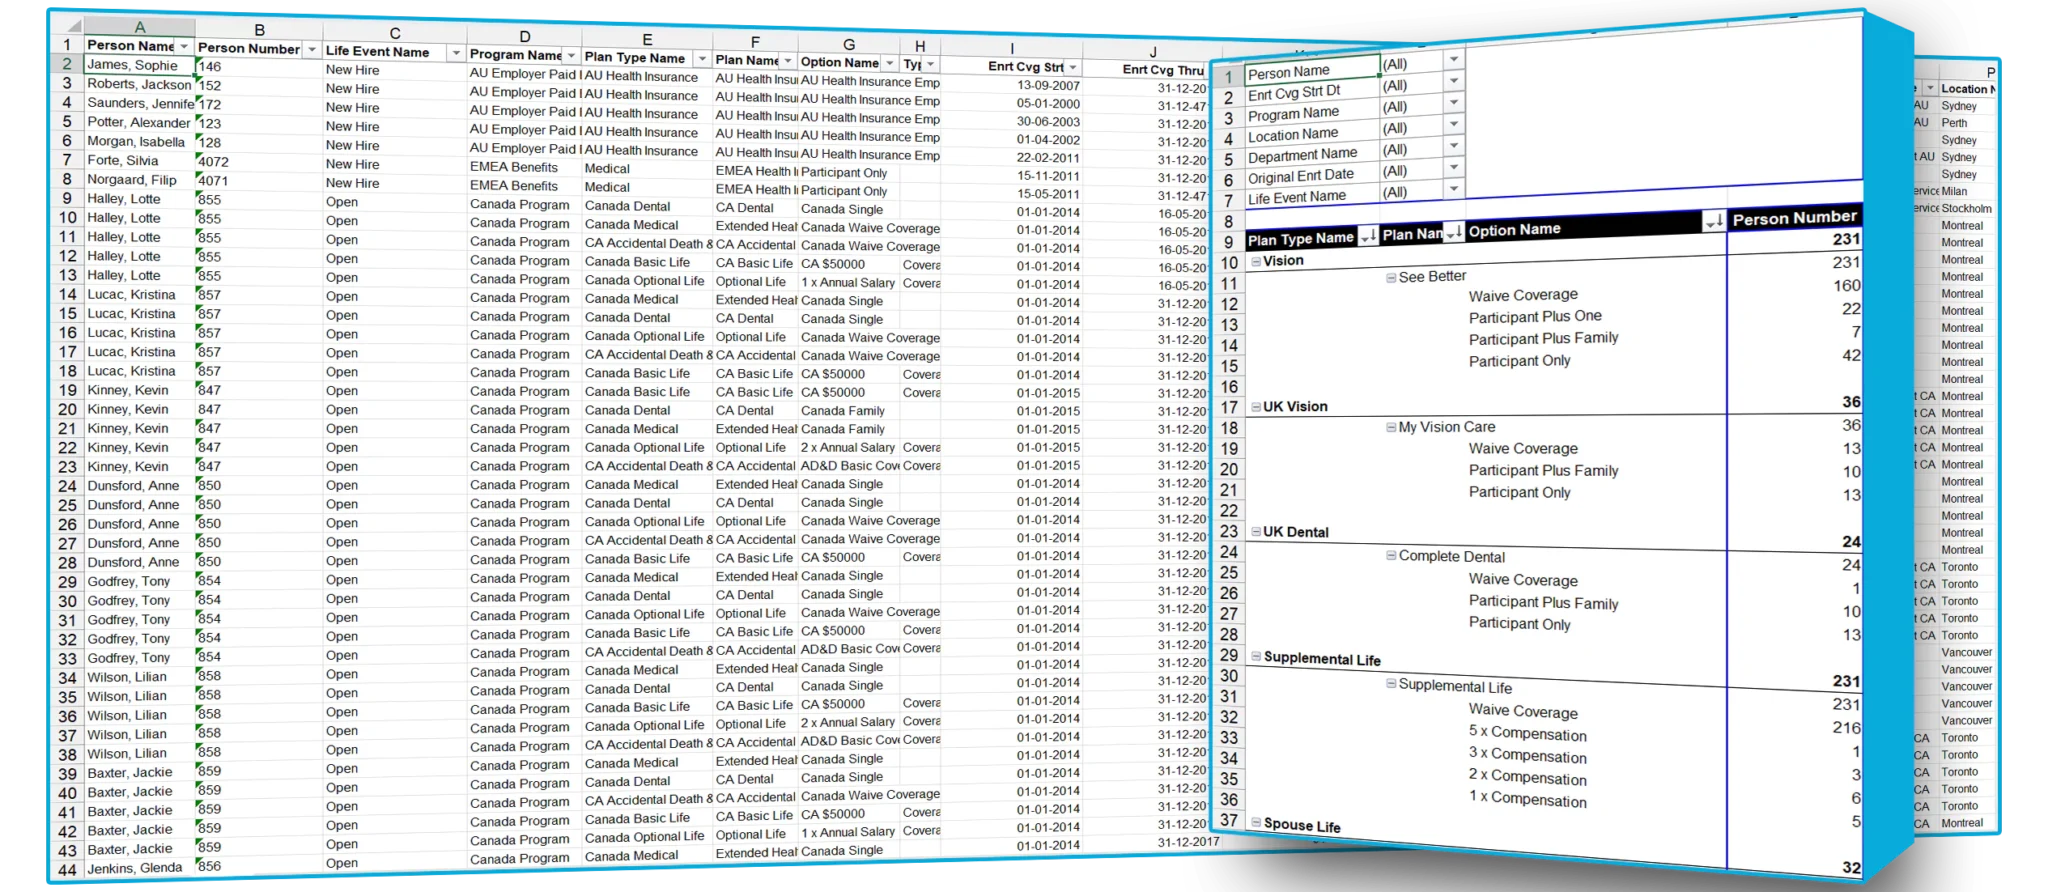Click the Option Name column filter arrow

click(889, 62)
